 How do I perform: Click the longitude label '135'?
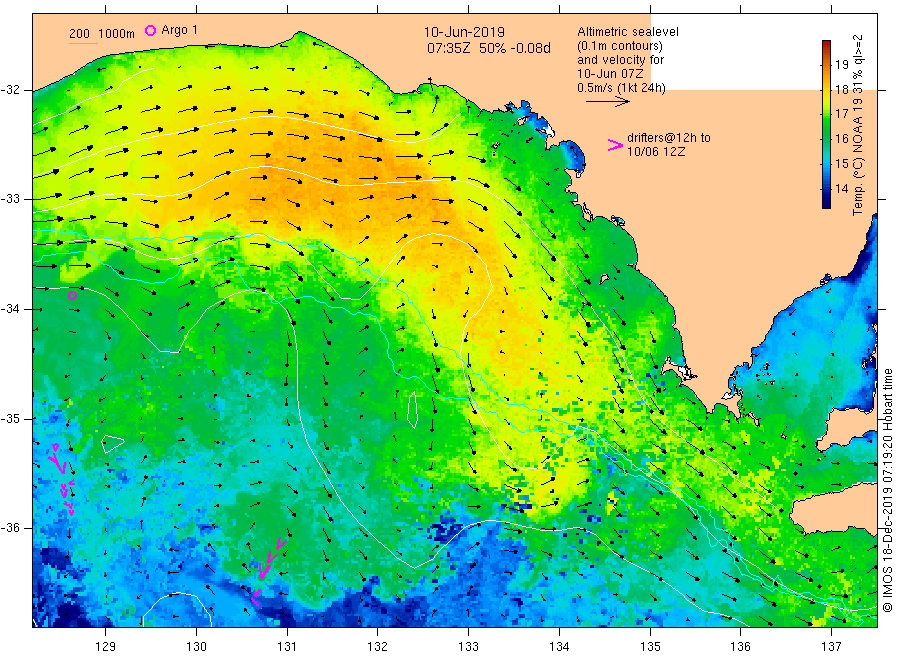tap(650, 646)
